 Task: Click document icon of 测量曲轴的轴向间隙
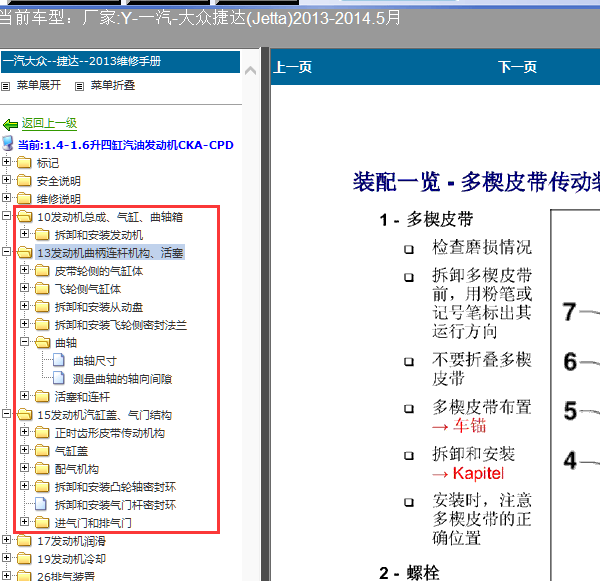[59, 378]
